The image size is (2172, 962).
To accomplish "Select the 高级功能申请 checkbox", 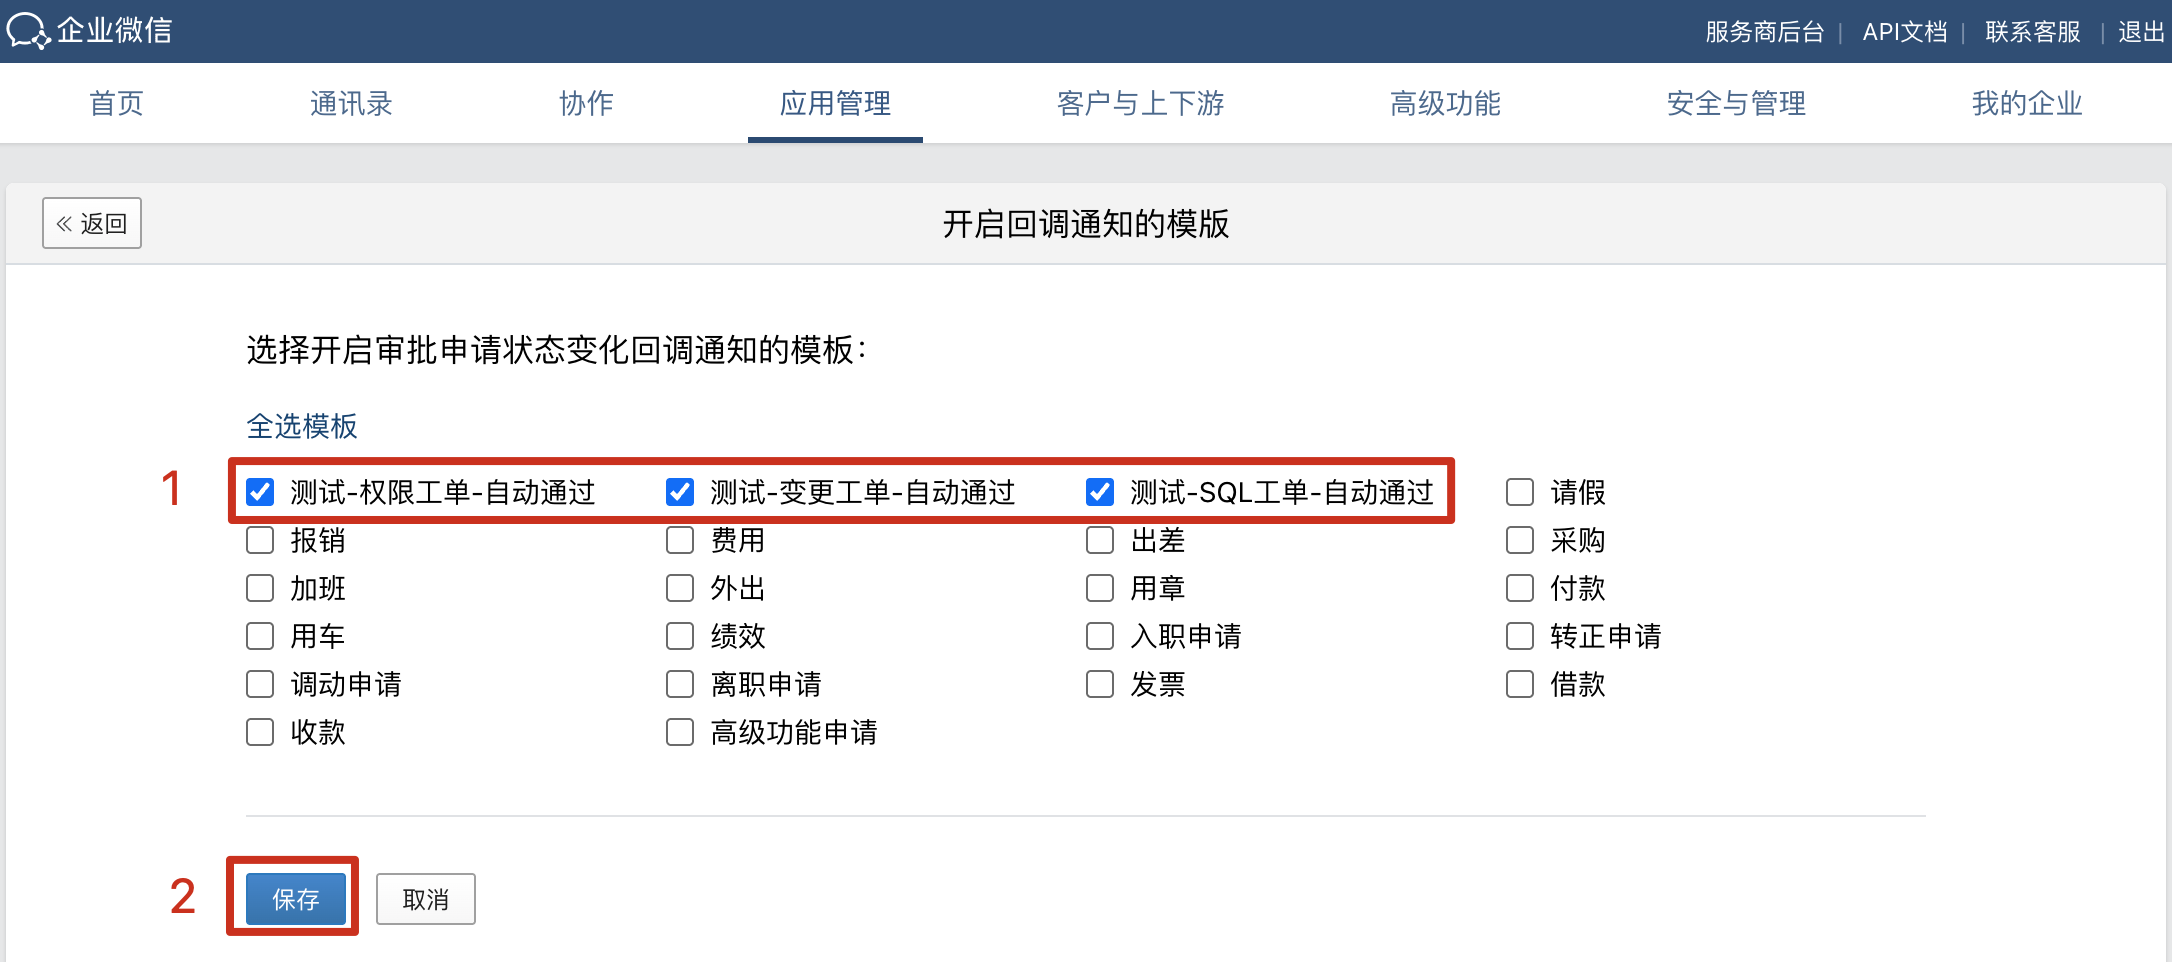I will [x=680, y=732].
